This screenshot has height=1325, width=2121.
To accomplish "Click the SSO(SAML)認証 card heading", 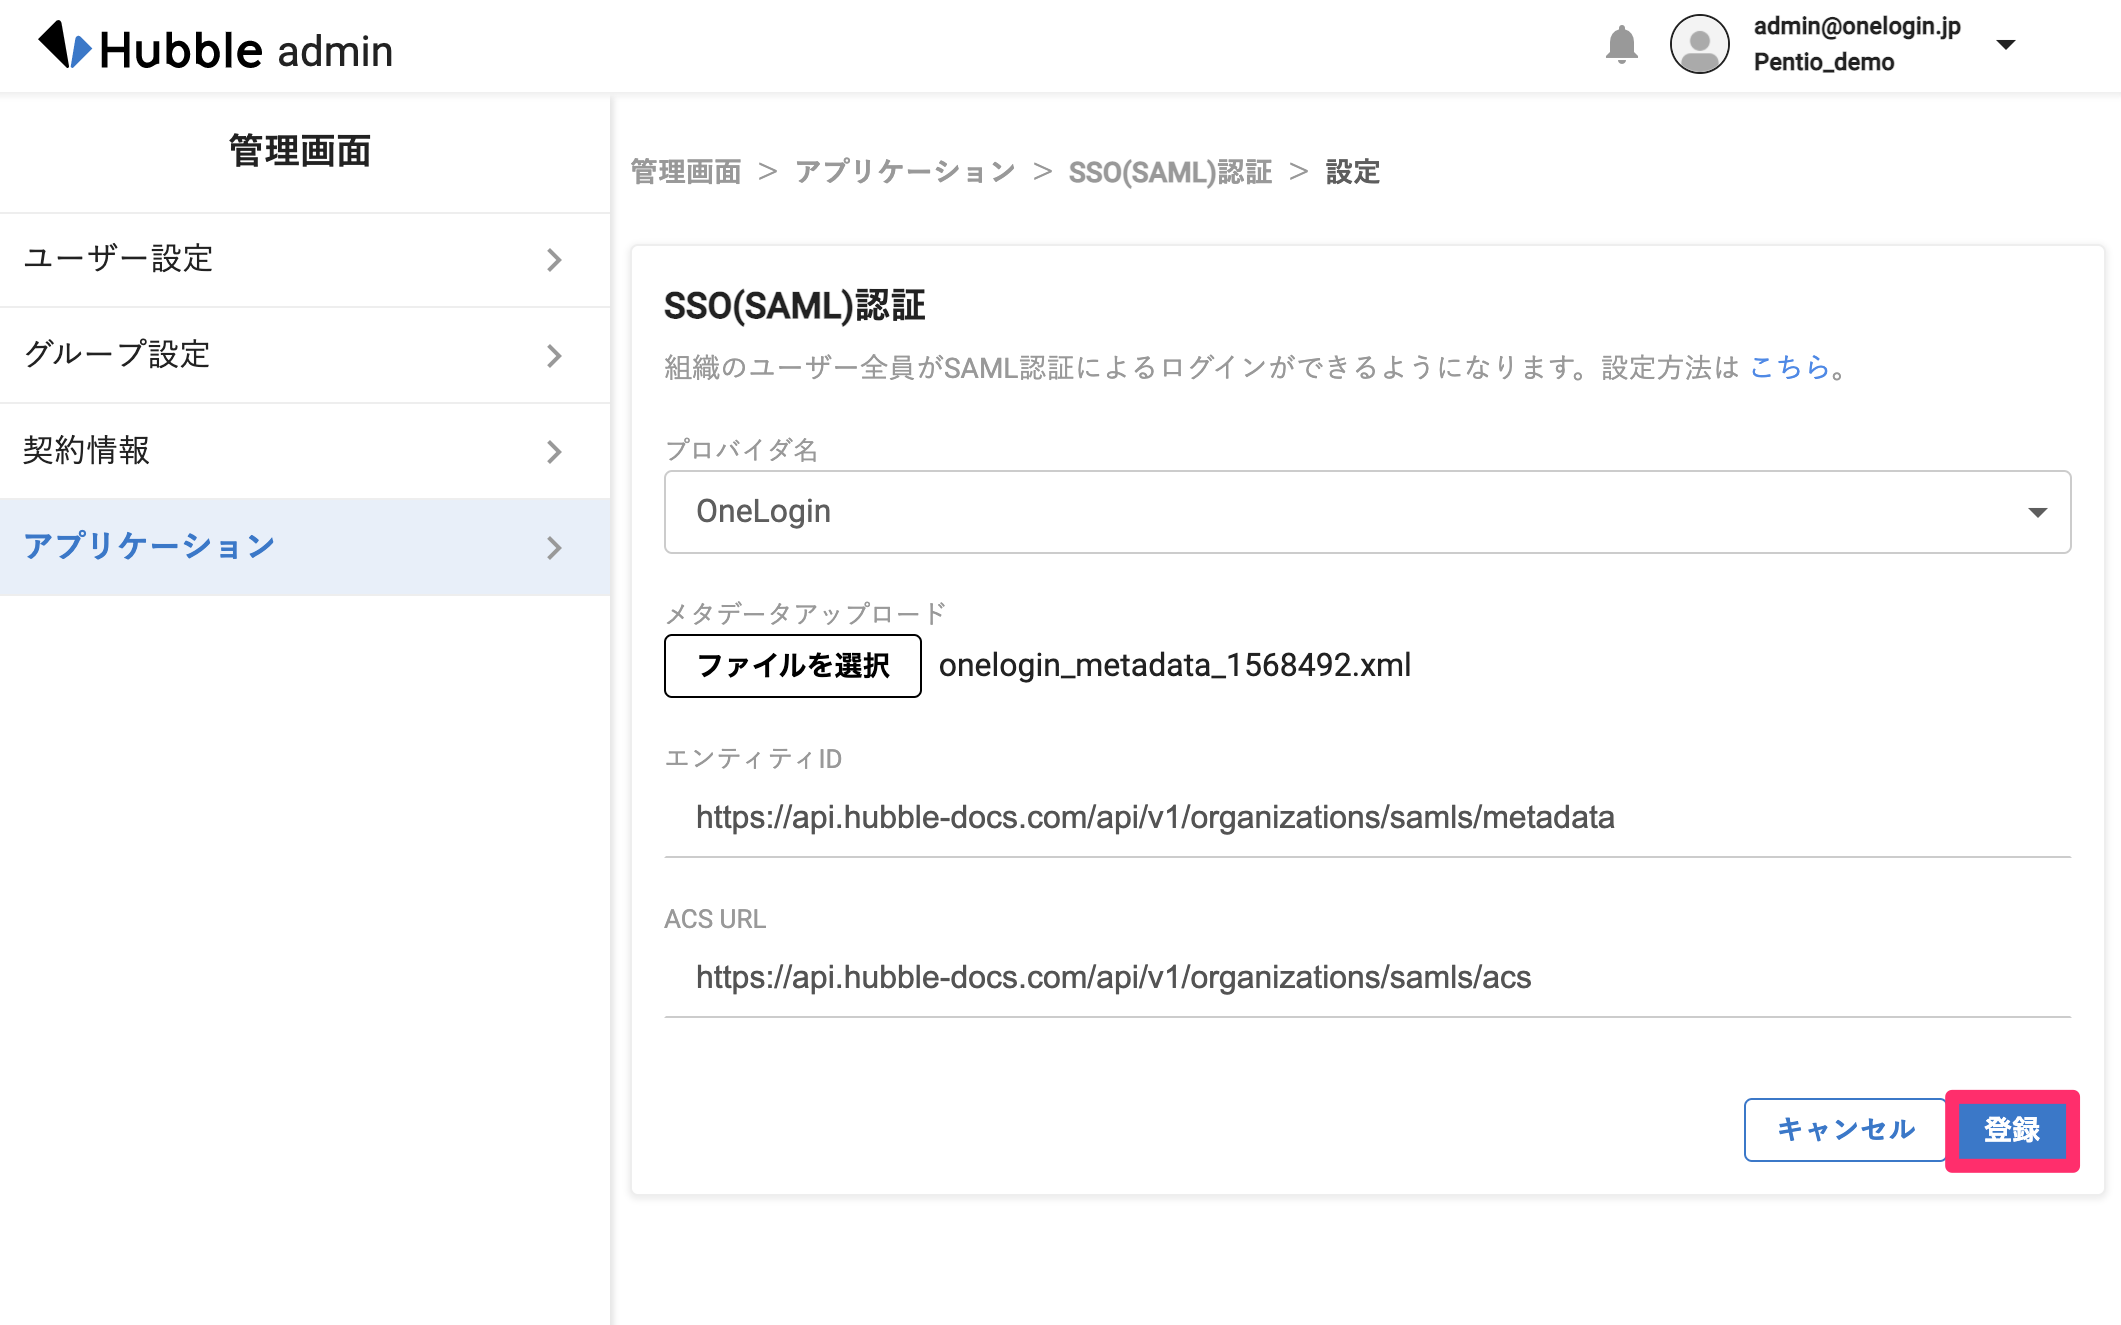I will coord(795,306).
